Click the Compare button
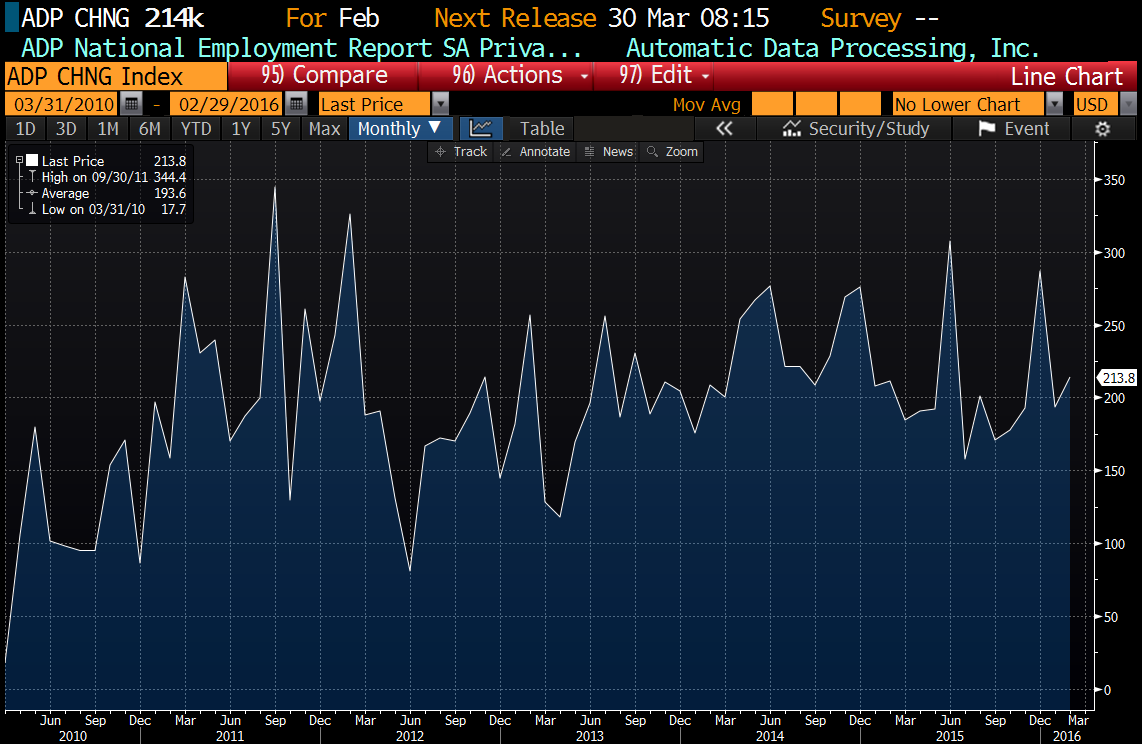Image resolution: width=1142 pixels, height=744 pixels. (x=324, y=76)
